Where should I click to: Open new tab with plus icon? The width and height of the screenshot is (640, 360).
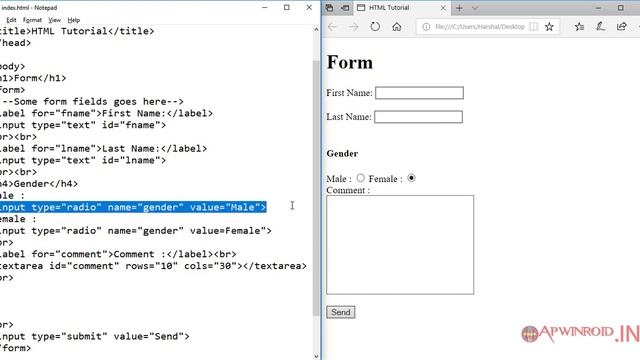(x=459, y=8)
